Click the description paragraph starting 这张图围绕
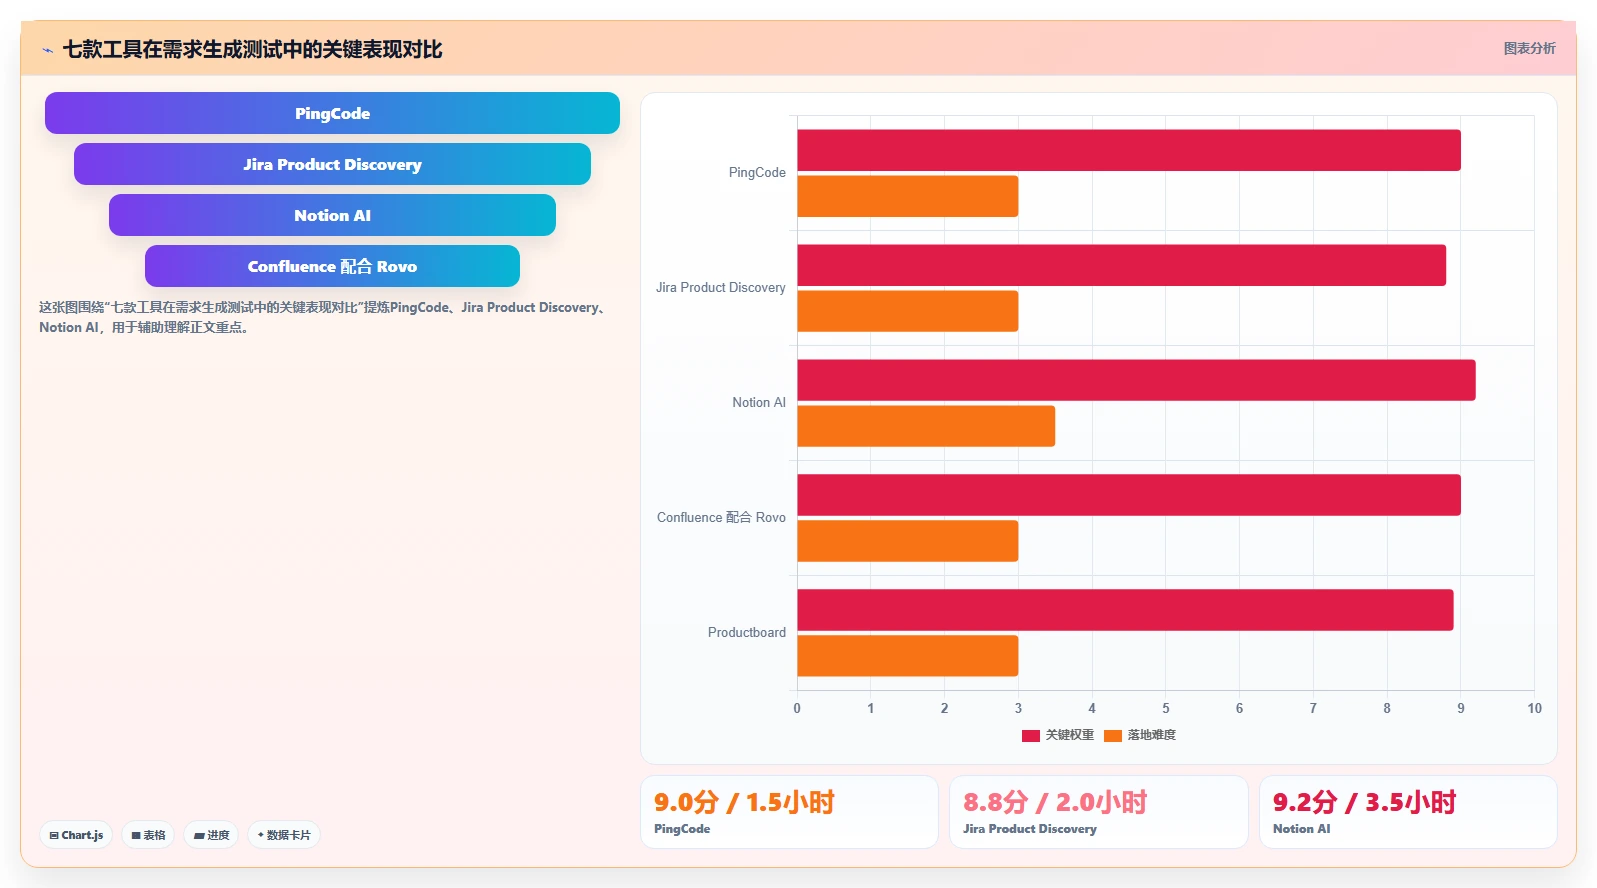The height and width of the screenshot is (888, 1597). coord(323,317)
